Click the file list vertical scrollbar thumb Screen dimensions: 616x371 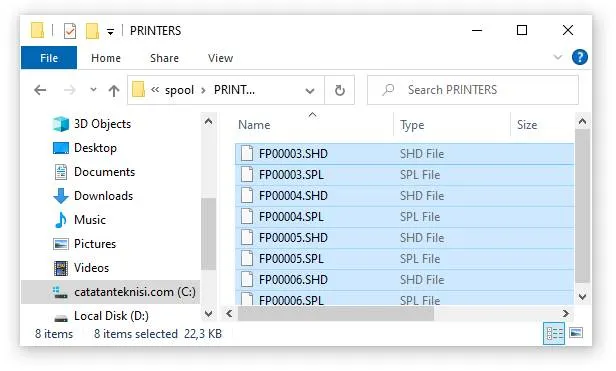pos(582,206)
